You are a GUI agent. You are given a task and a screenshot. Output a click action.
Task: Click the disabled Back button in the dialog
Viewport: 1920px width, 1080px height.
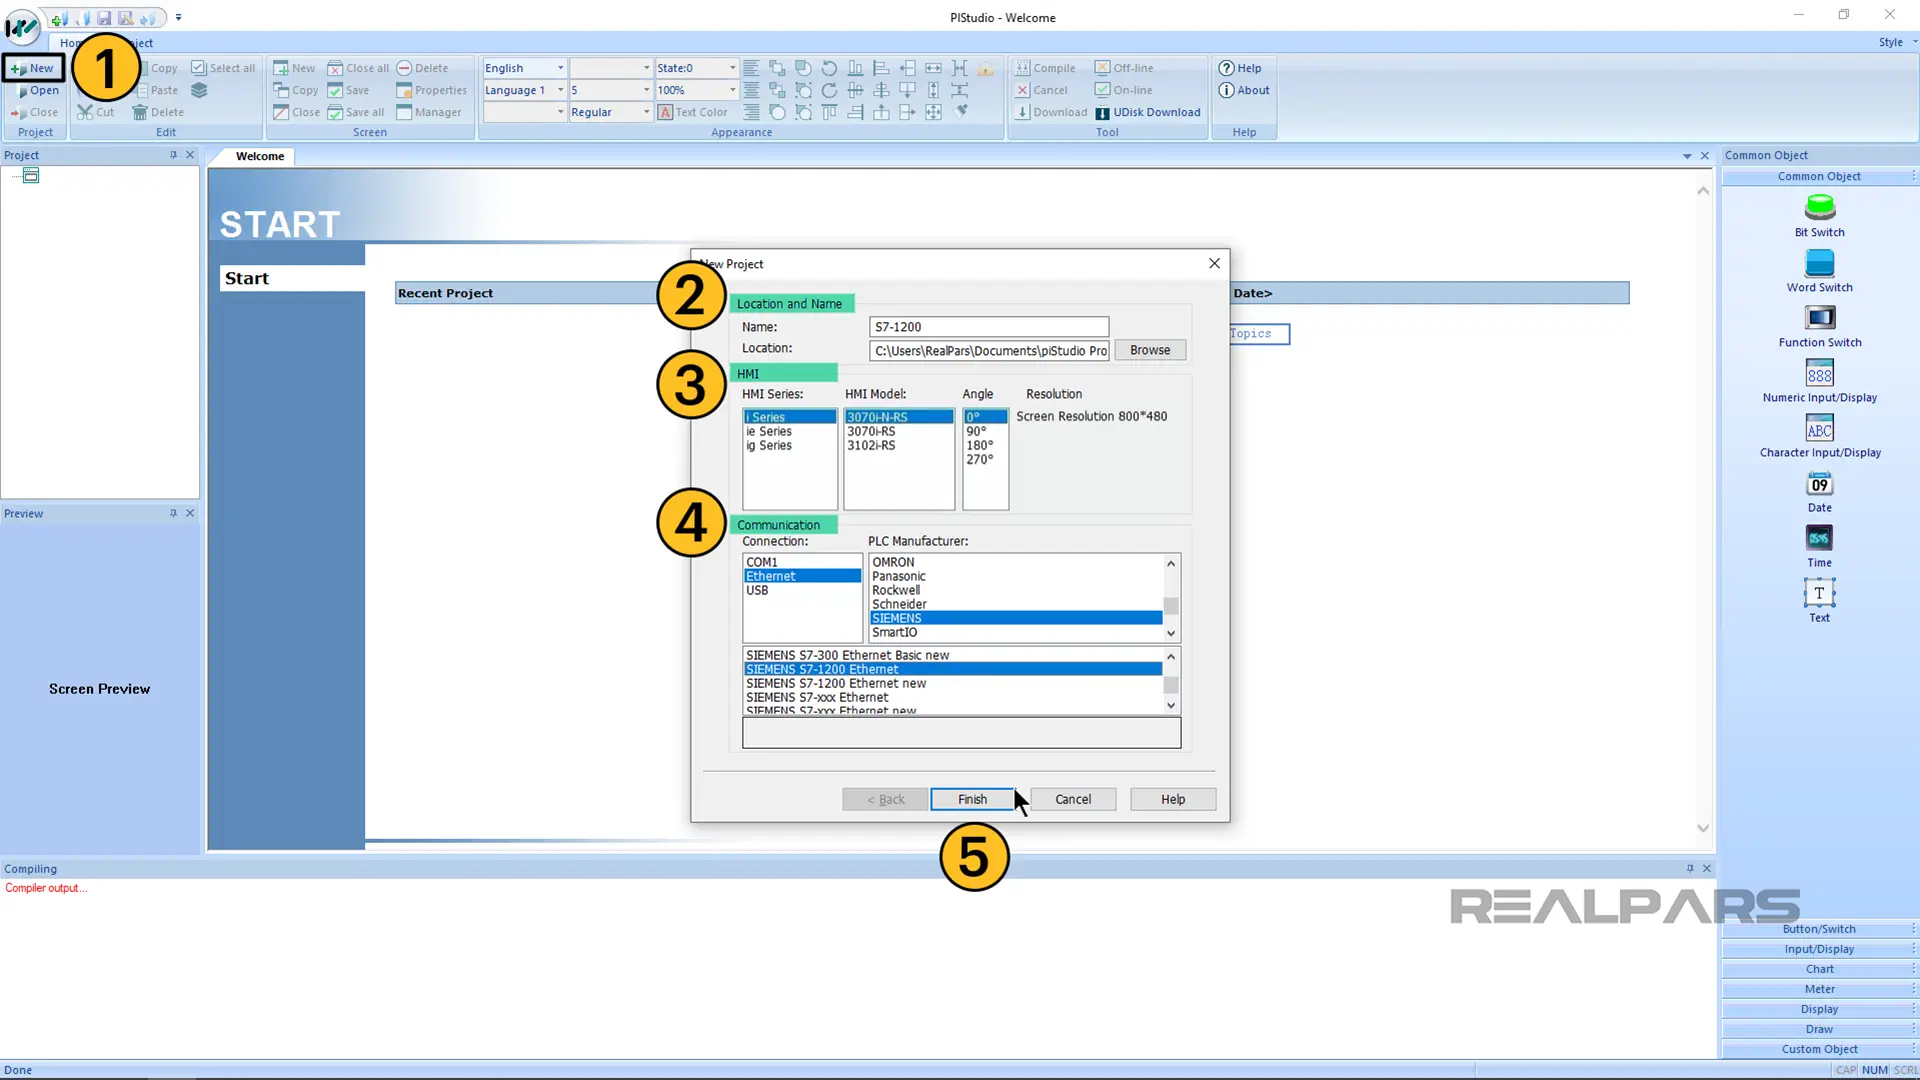(885, 799)
